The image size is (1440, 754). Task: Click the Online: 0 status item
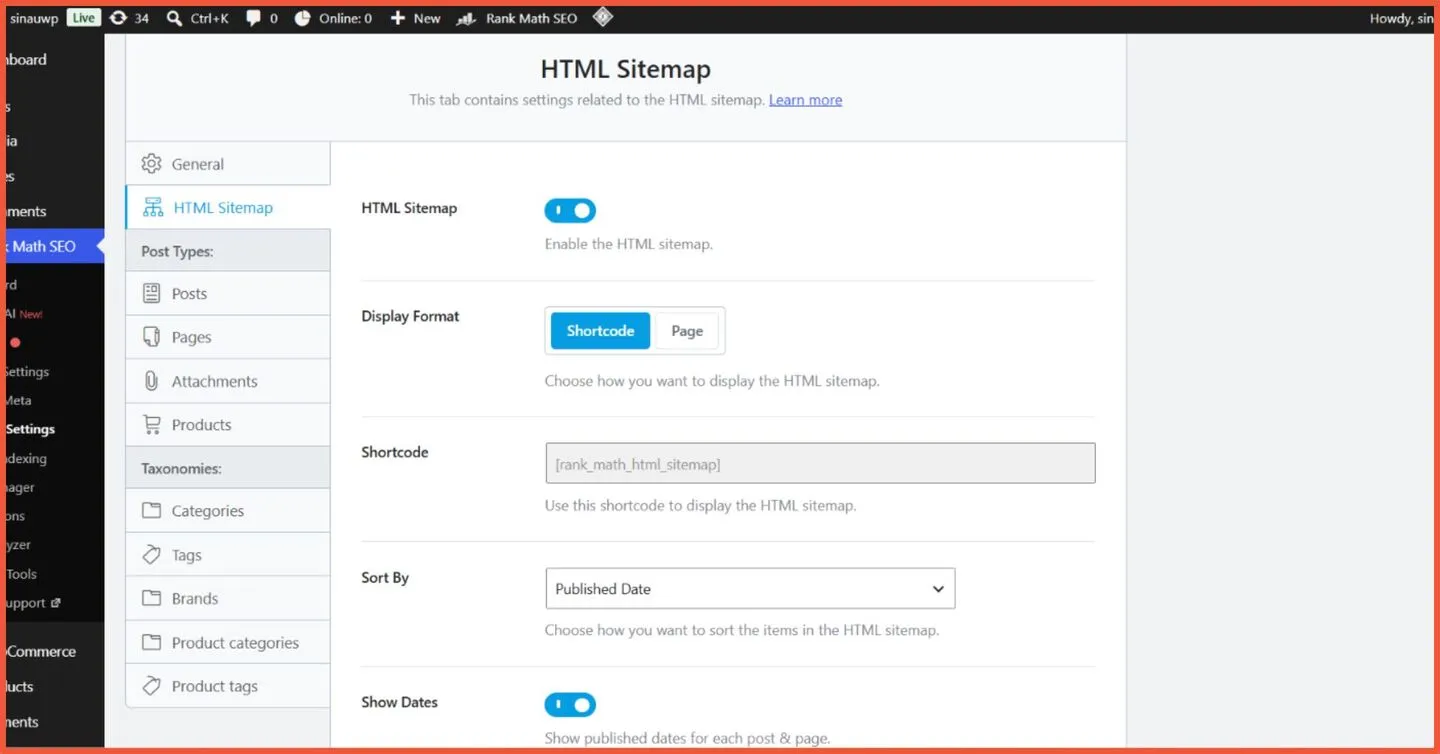point(334,18)
